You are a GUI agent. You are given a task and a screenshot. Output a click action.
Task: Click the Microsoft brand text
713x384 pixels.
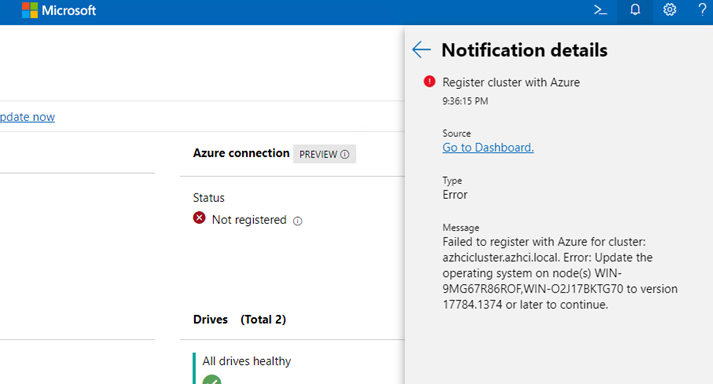(x=69, y=10)
